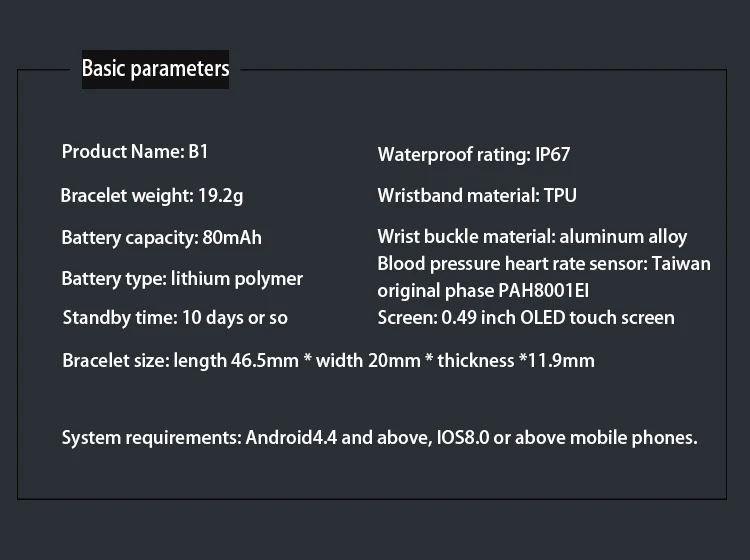Viewport: 750px width, 560px height.
Task: Click the Product Name: B1 line
Action: coord(135,152)
